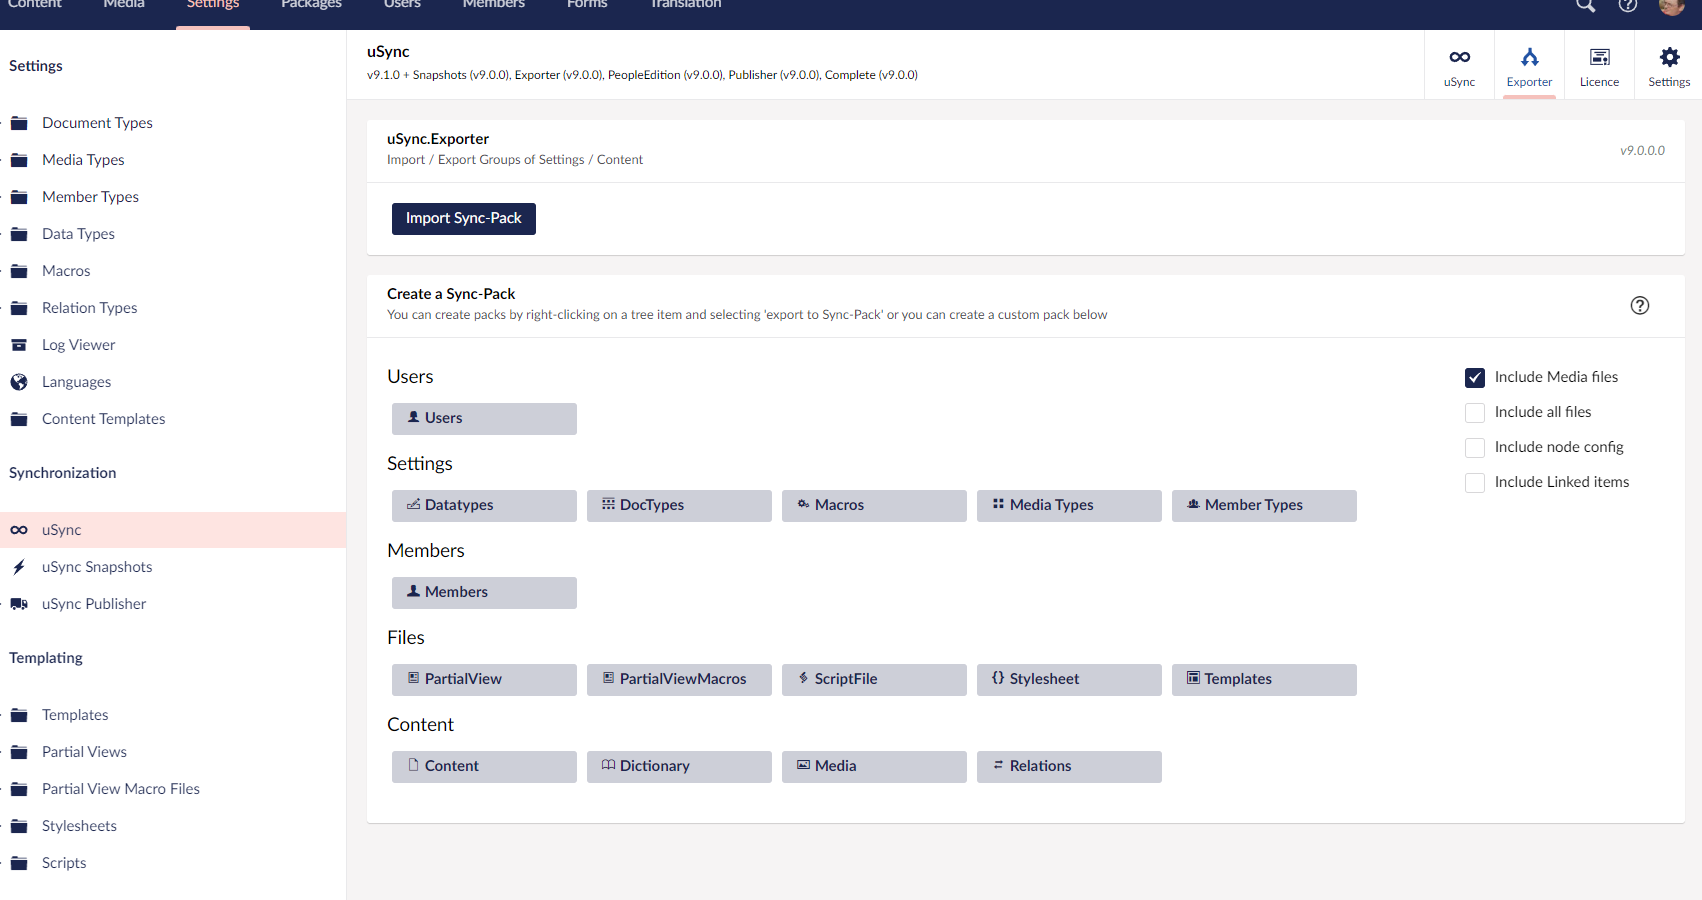
Task: Open the uSync infinity icon tab
Action: [x=1459, y=66]
